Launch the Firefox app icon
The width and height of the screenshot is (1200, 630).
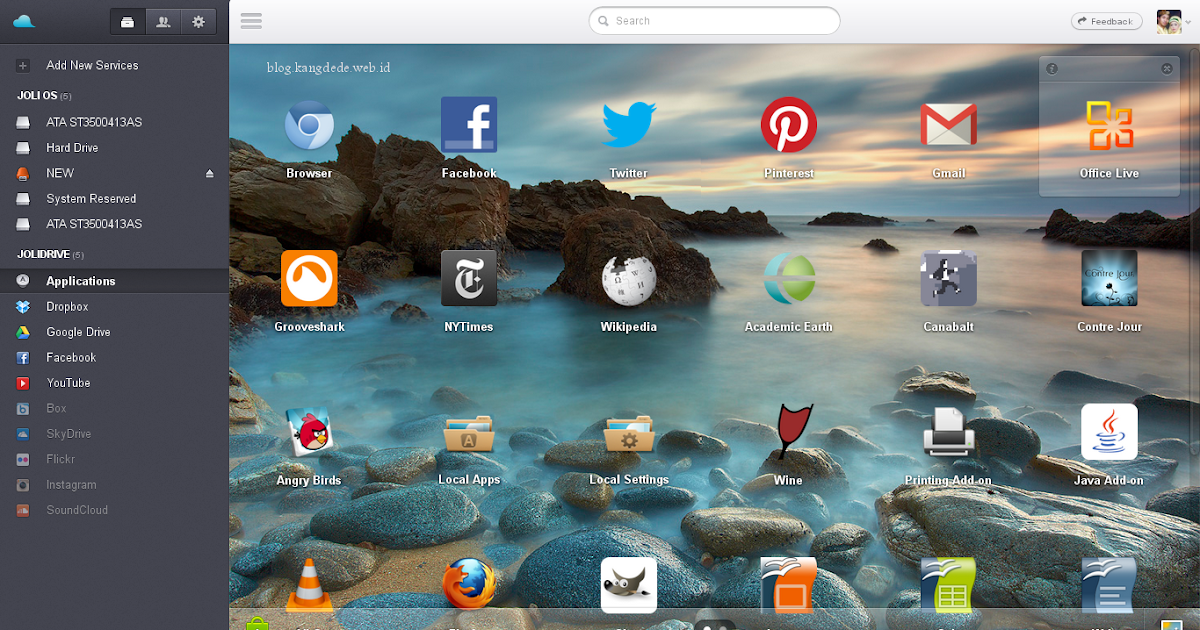point(469,585)
